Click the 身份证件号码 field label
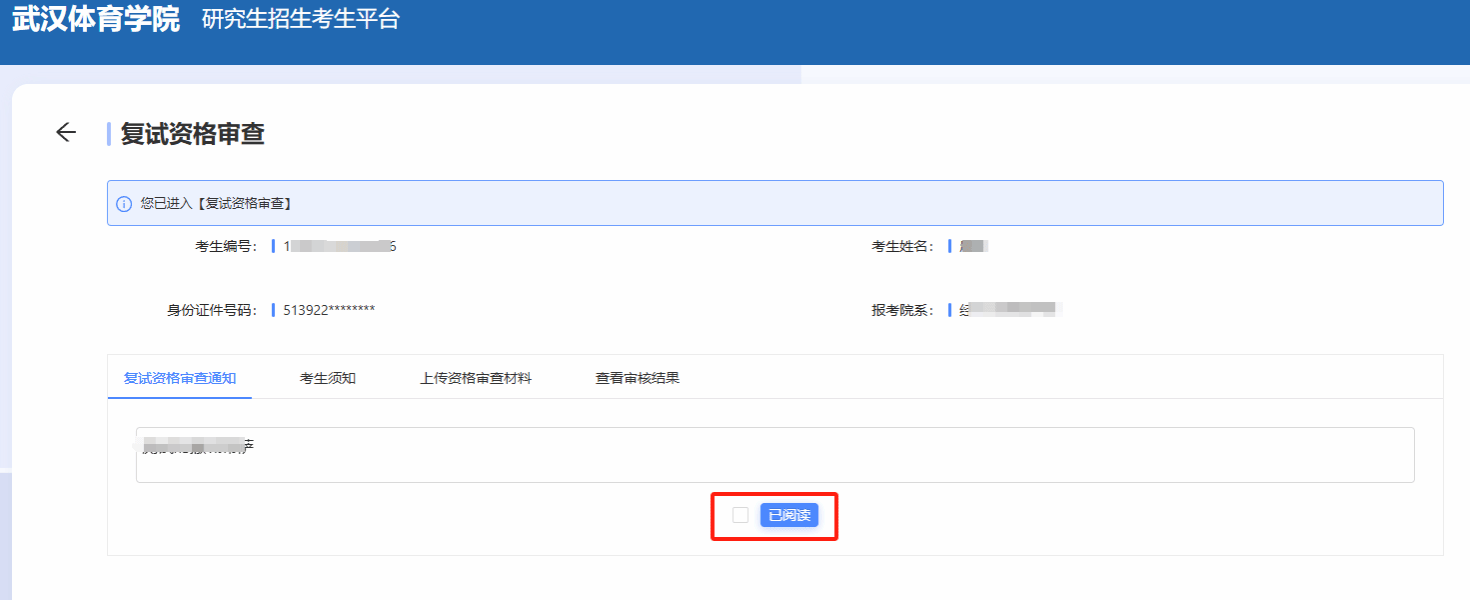Screen dimensions: 1470x600 pyautogui.click(x=213, y=310)
